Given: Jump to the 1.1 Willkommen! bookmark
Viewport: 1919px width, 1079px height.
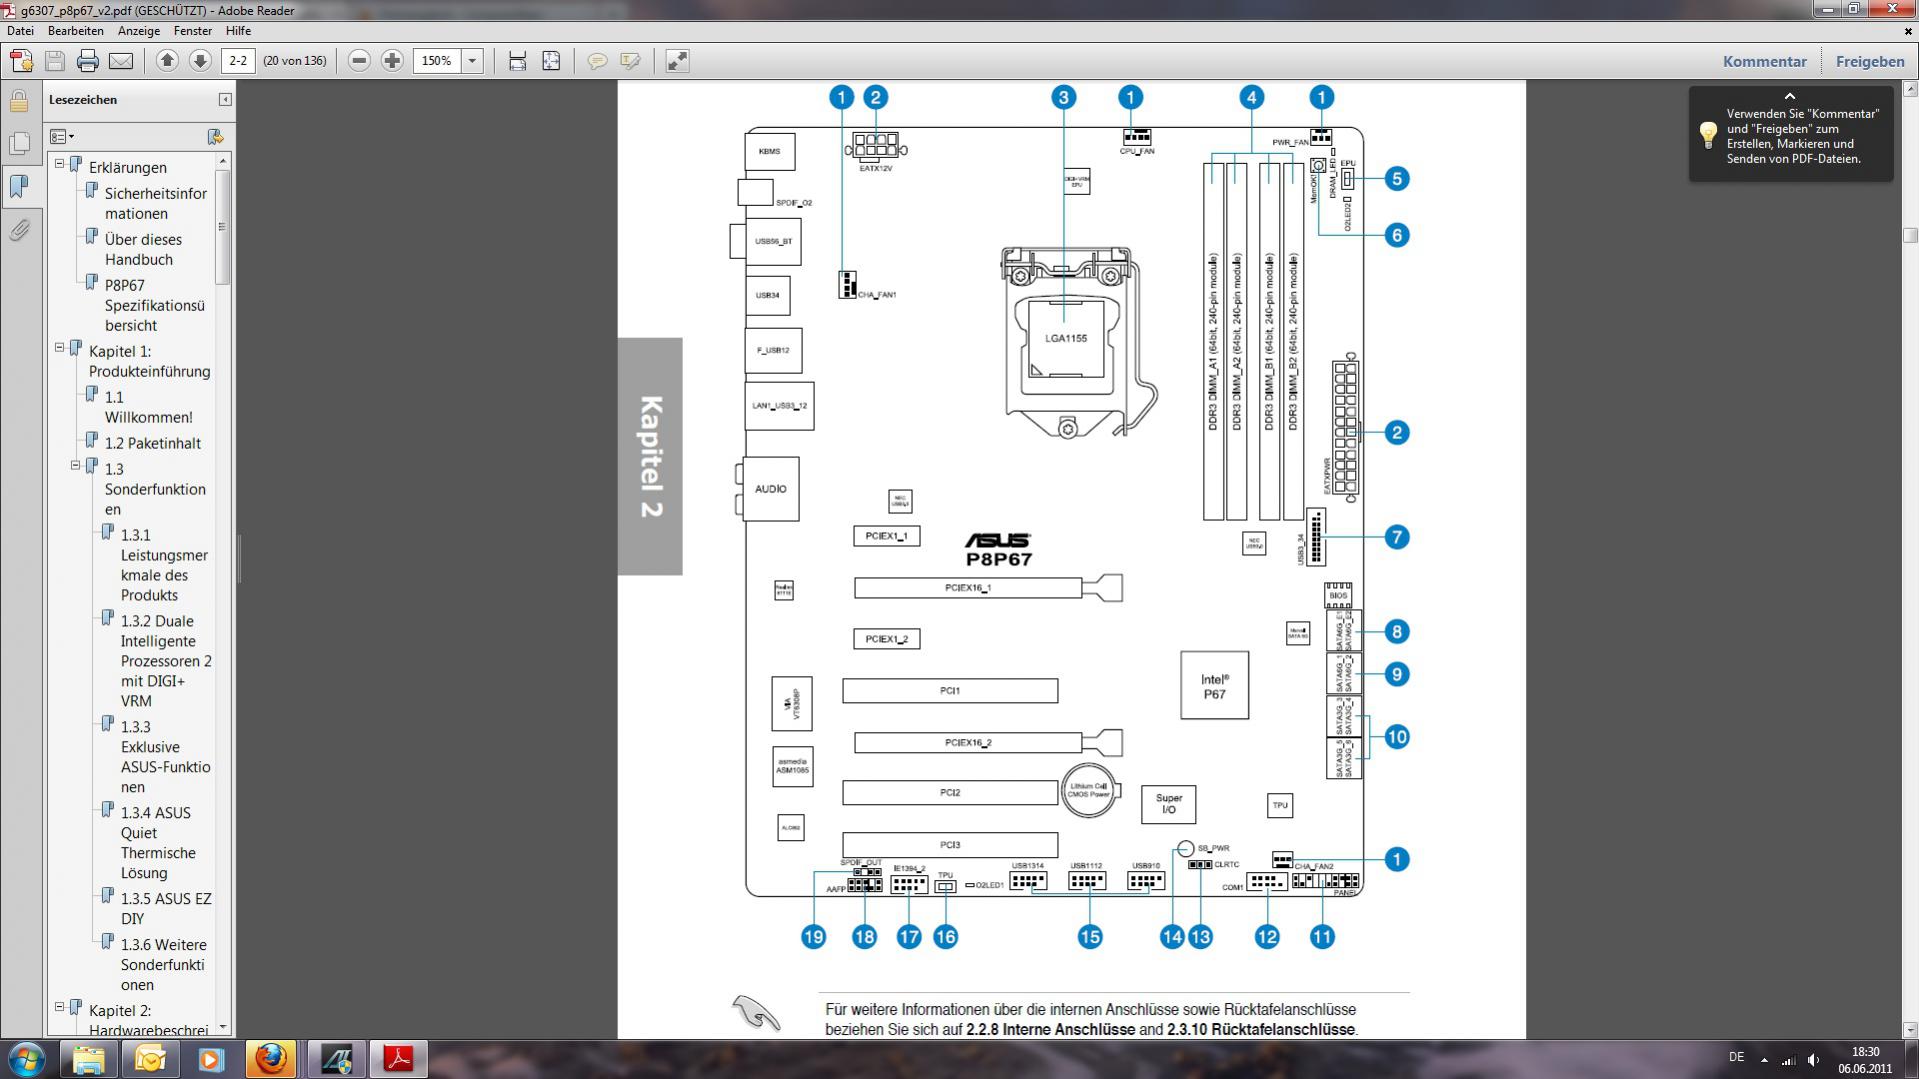Looking at the screenshot, I should [148, 407].
